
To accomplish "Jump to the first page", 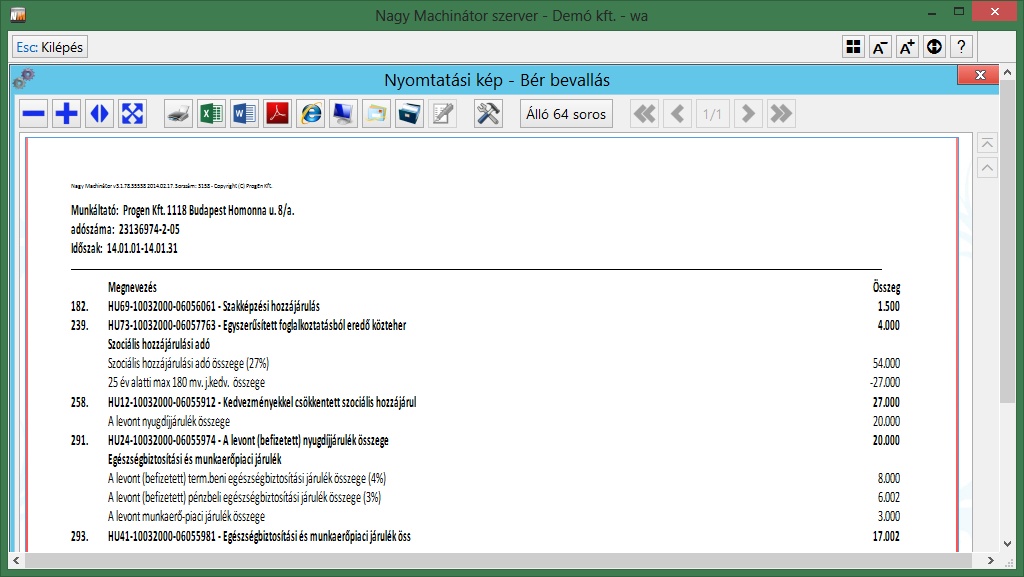I will pos(645,114).
